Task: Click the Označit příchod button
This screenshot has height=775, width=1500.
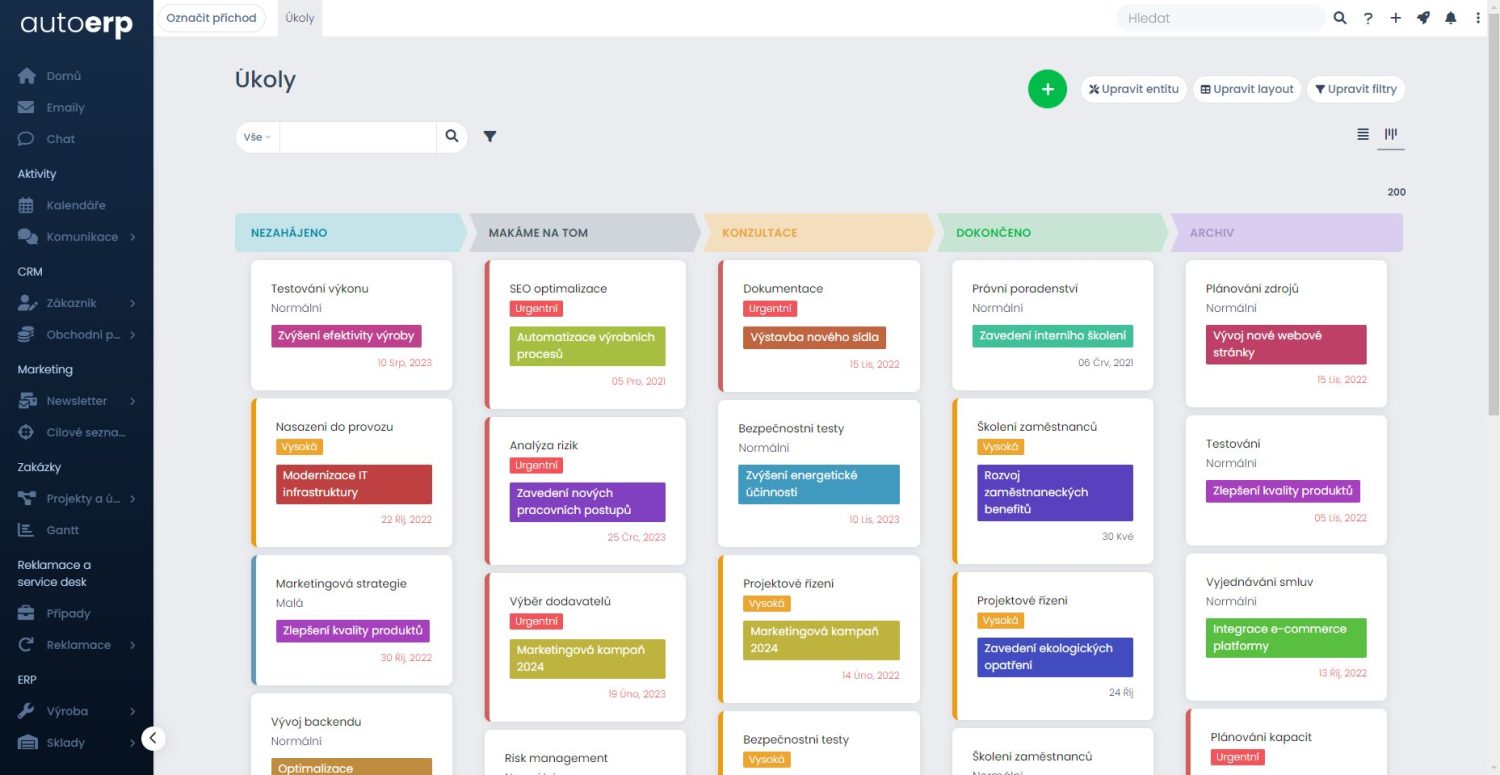Action: (211, 18)
